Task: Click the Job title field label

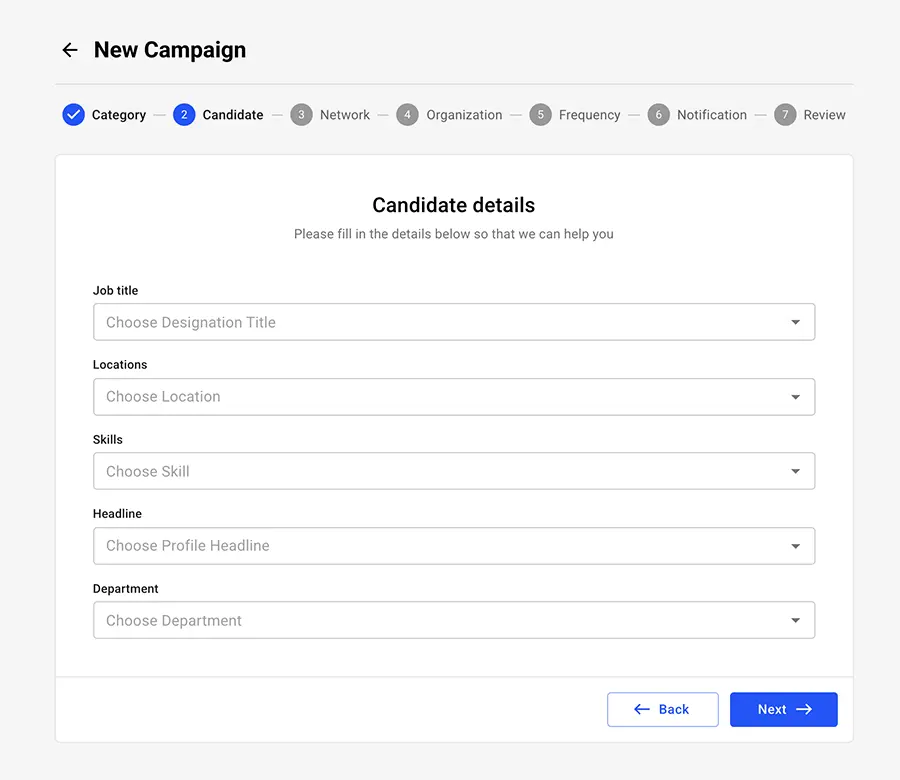Action: tap(115, 290)
